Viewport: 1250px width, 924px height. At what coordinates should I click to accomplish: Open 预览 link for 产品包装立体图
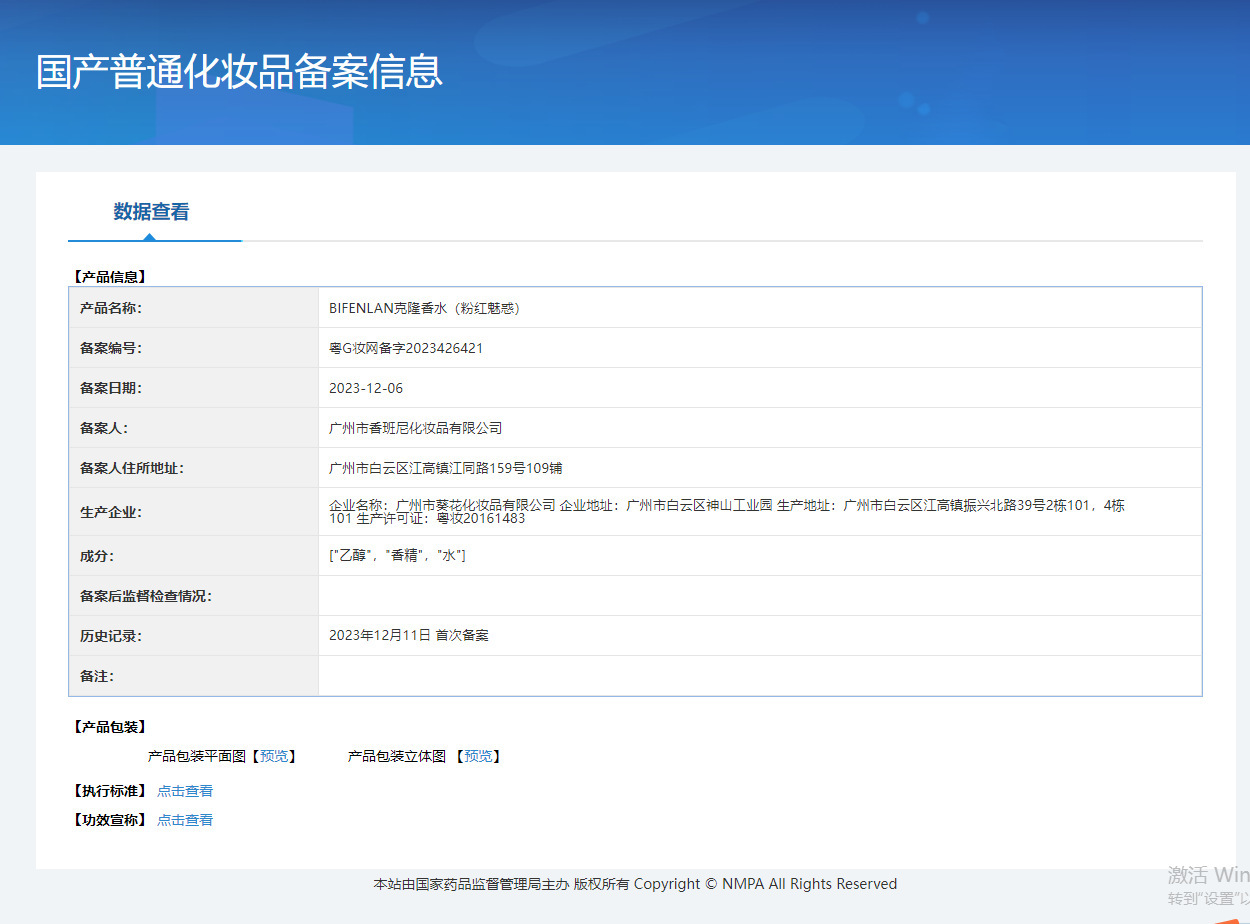point(478,757)
